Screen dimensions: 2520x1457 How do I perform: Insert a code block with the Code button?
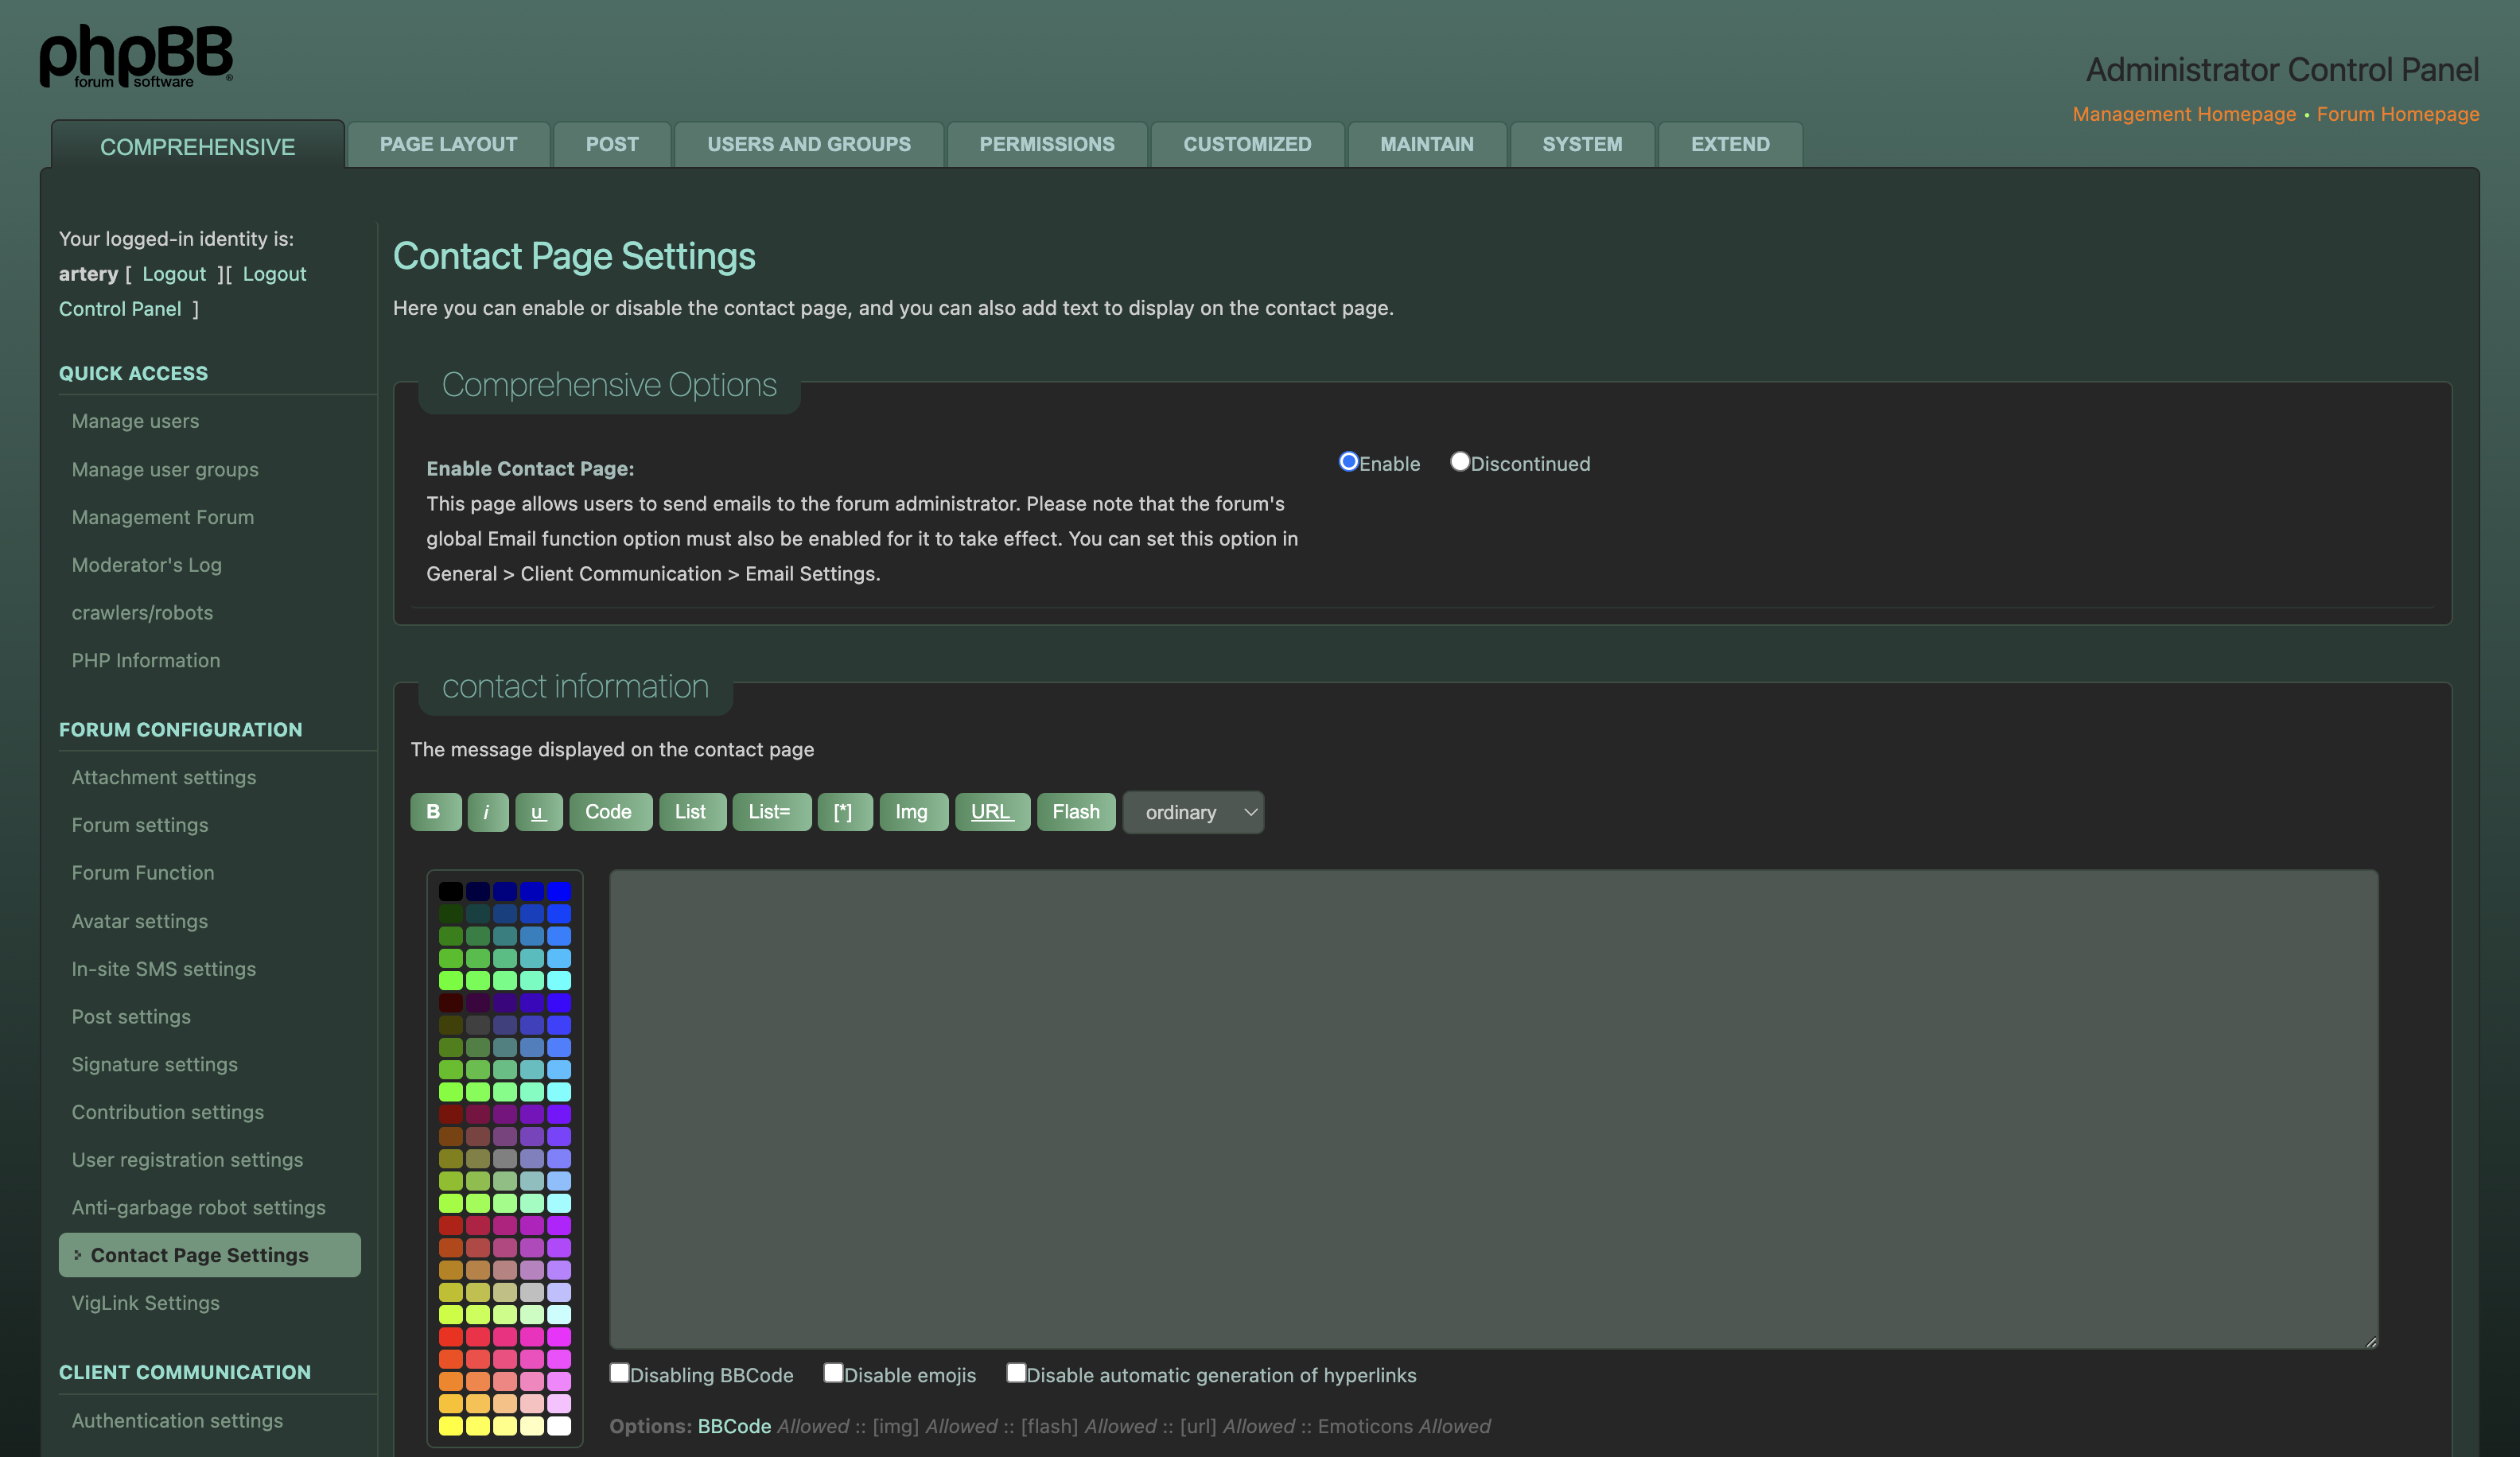tap(608, 812)
